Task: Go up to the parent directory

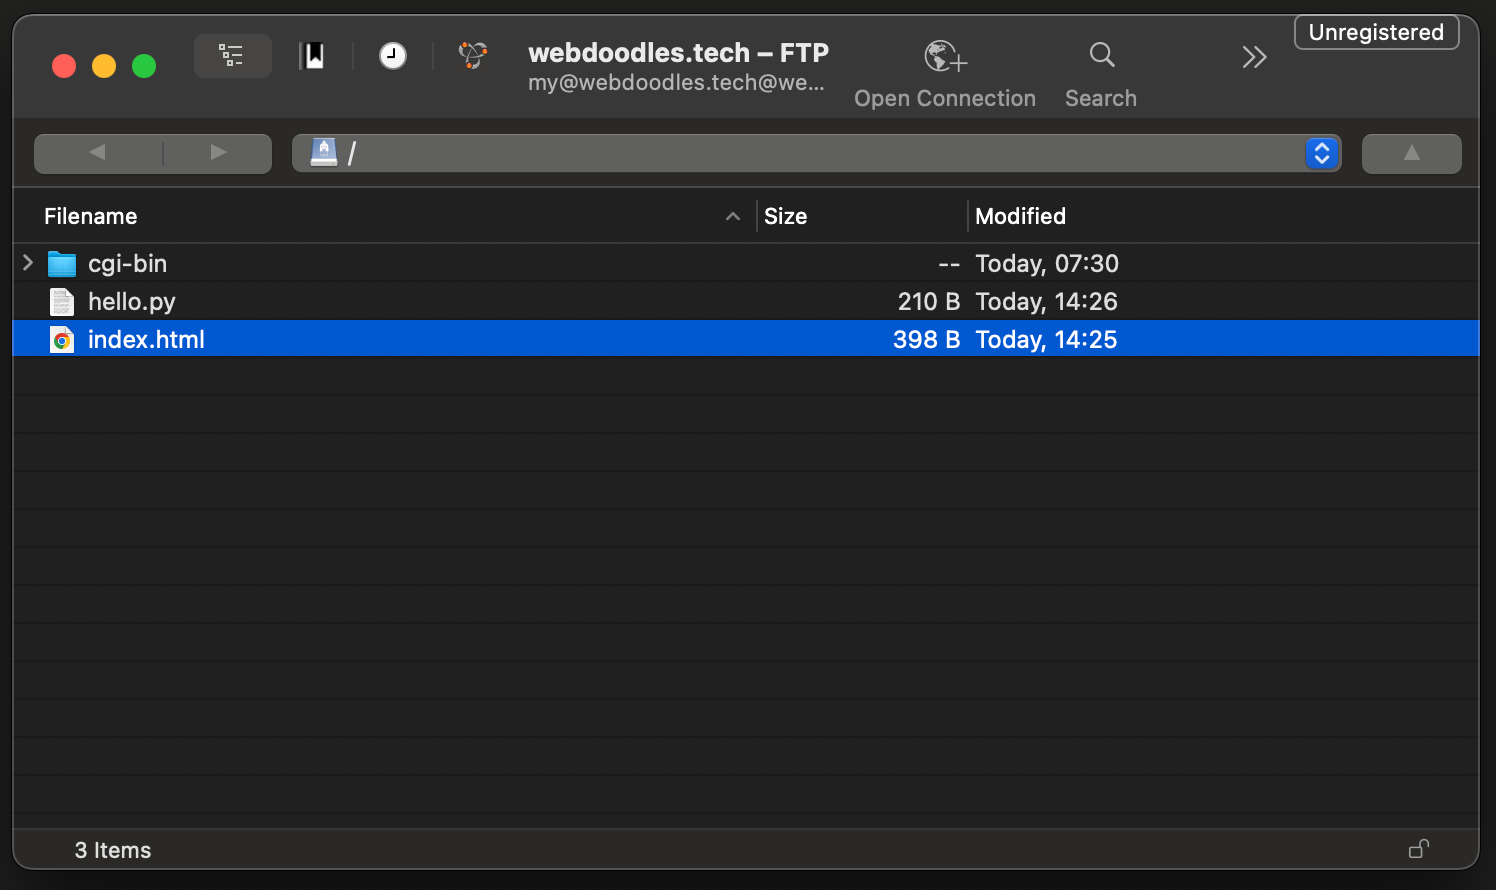Action: pos(1411,153)
